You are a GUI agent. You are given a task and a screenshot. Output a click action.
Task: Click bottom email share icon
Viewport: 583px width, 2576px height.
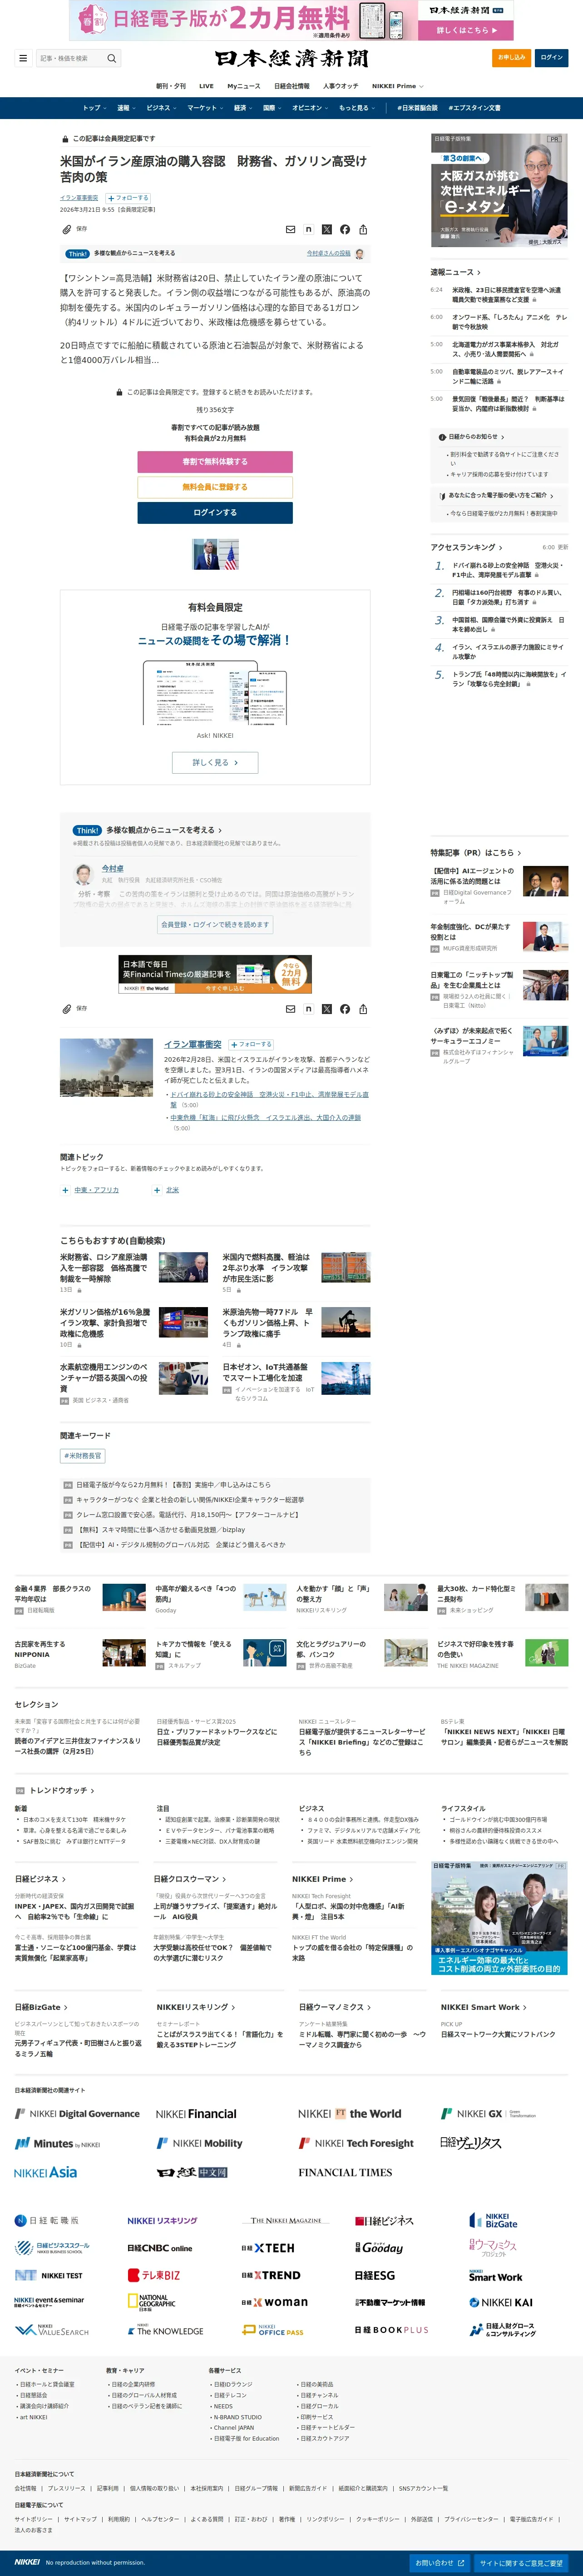click(x=290, y=1009)
